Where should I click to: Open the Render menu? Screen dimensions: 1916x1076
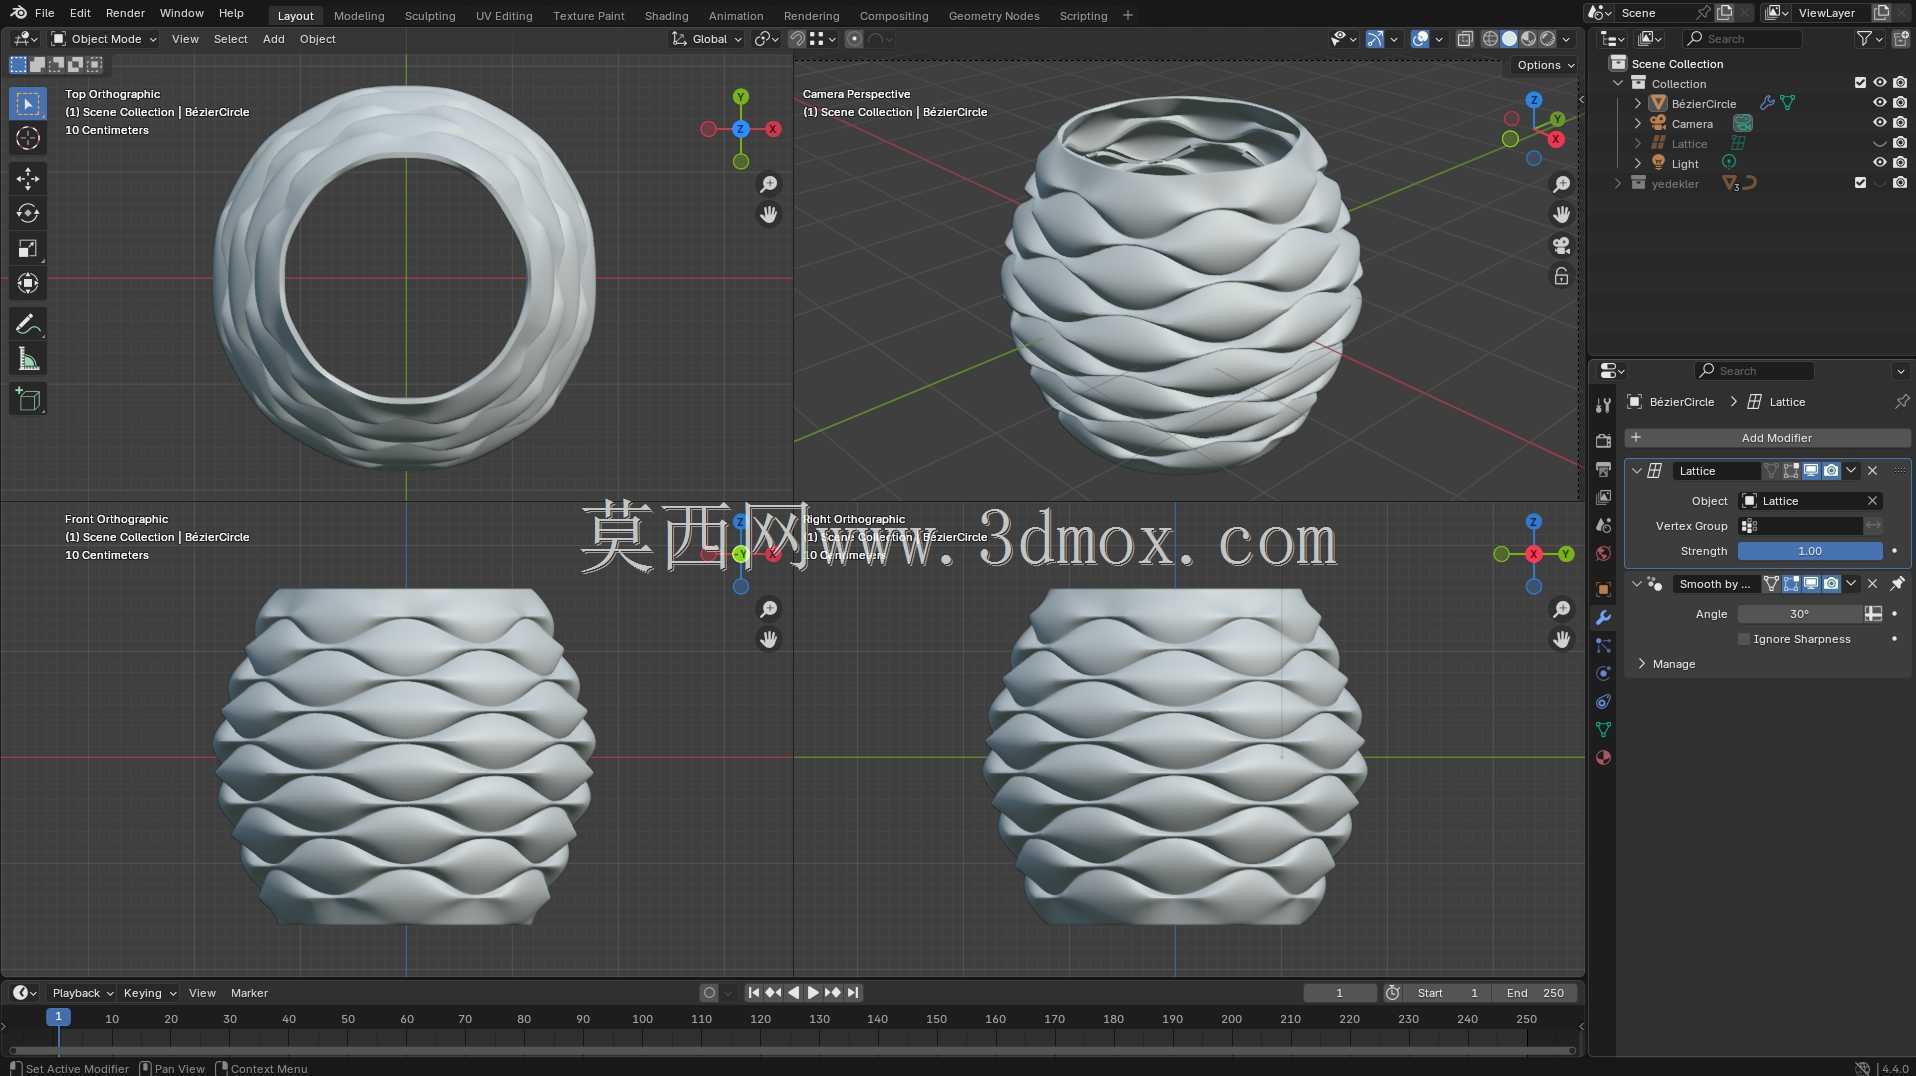pos(125,13)
